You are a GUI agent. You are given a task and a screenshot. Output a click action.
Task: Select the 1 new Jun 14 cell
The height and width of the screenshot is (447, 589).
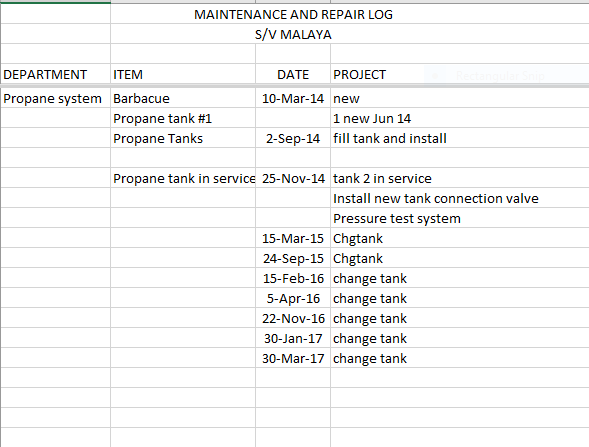[460, 118]
